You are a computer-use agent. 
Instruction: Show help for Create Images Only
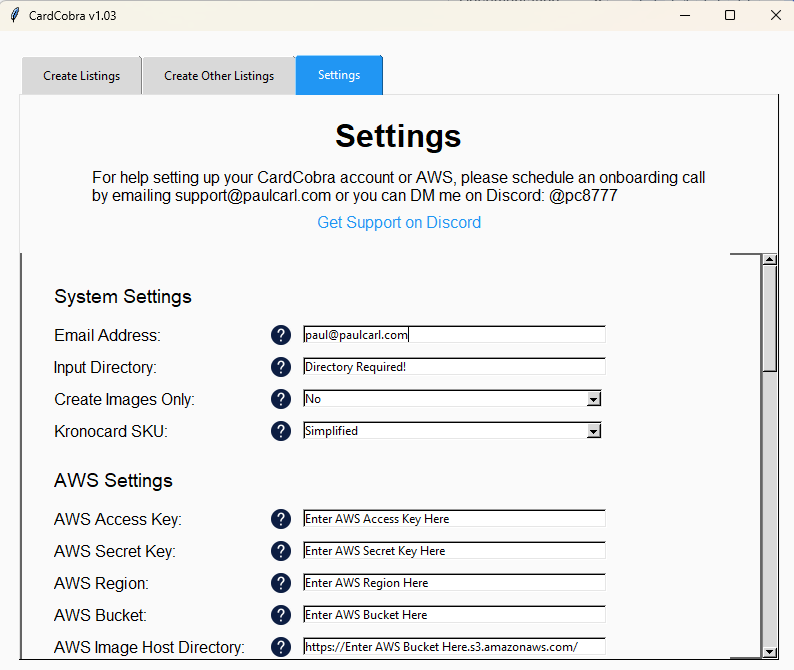pos(281,399)
